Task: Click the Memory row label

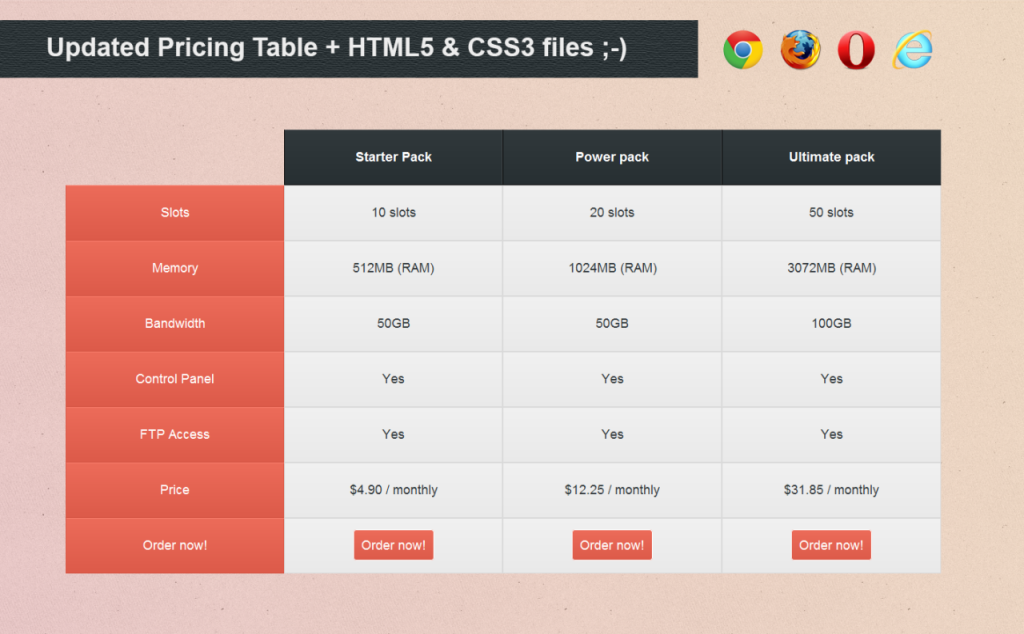Action: point(175,268)
